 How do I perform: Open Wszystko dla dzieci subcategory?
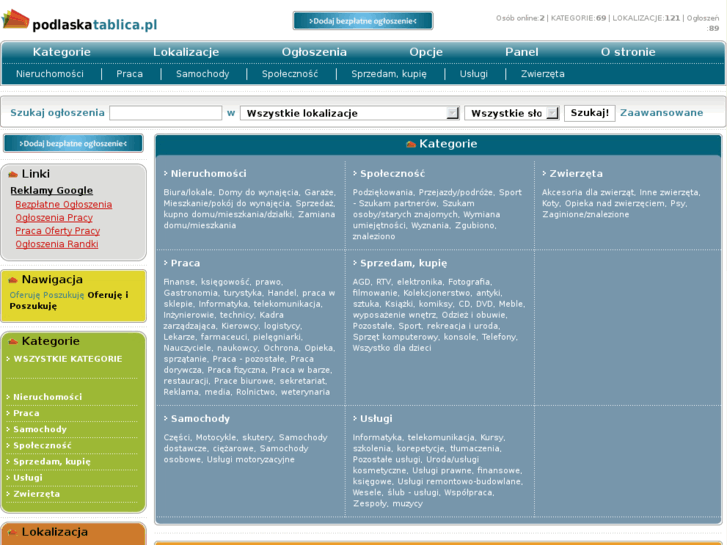392,348
